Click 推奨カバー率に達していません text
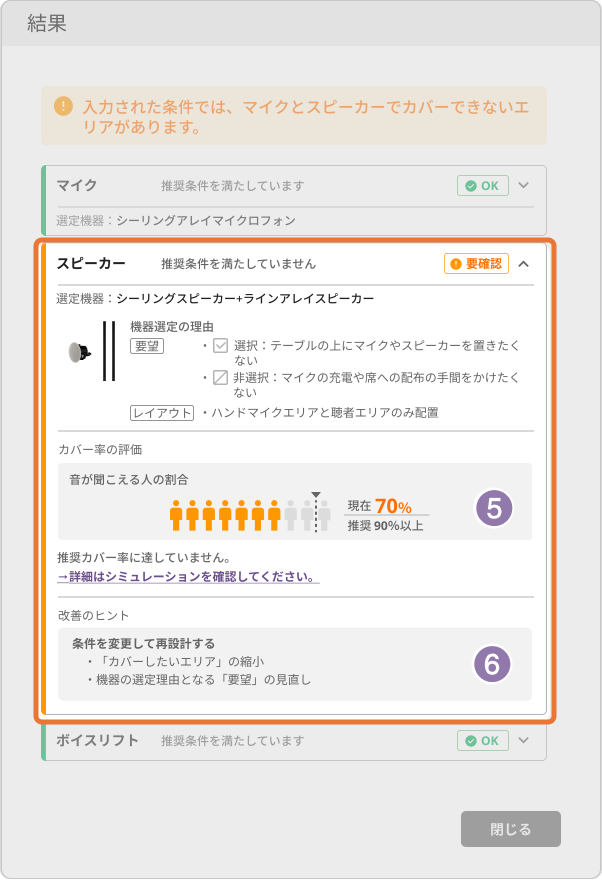 point(144,558)
